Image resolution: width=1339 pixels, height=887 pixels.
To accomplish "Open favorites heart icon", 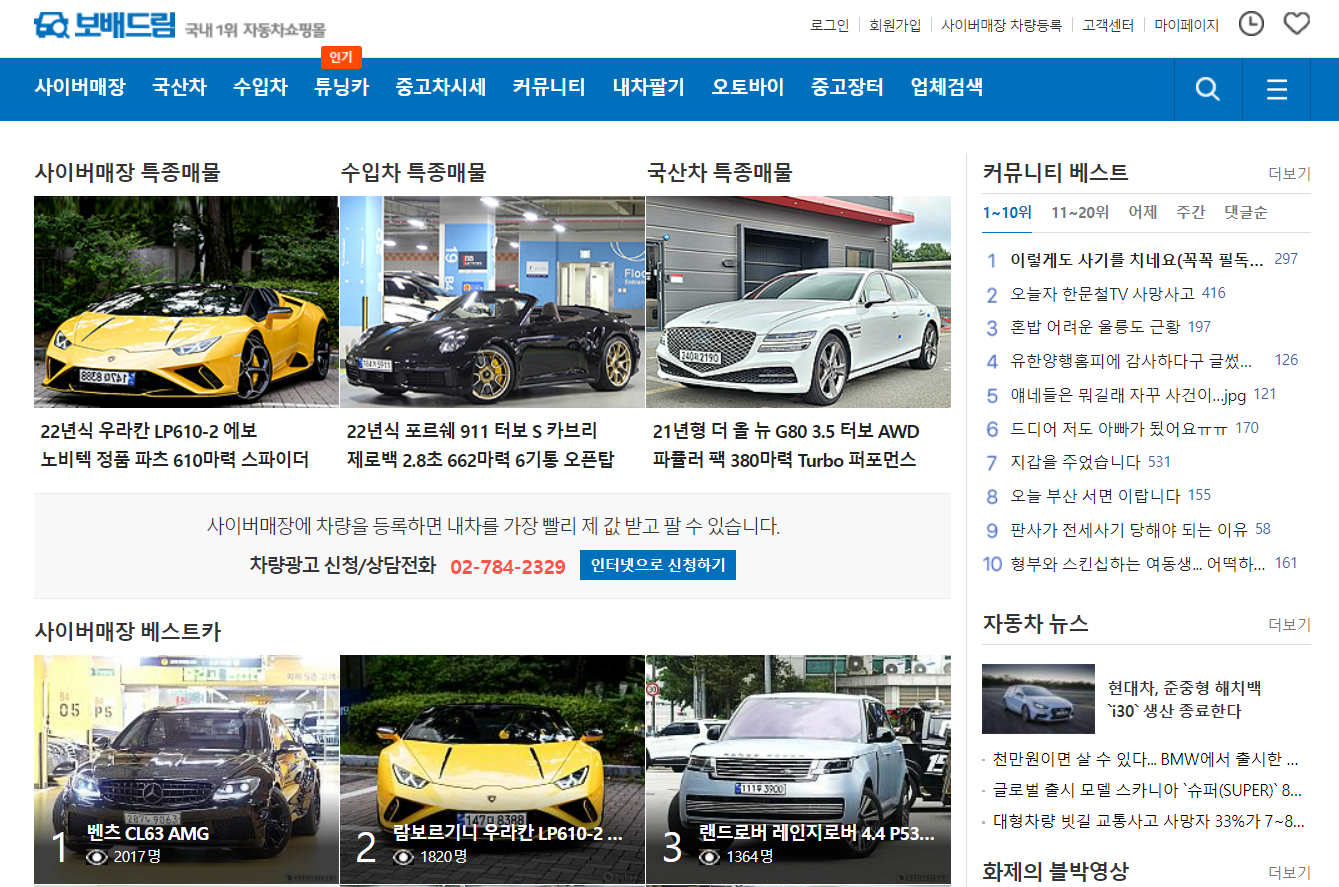I will coord(1297,24).
